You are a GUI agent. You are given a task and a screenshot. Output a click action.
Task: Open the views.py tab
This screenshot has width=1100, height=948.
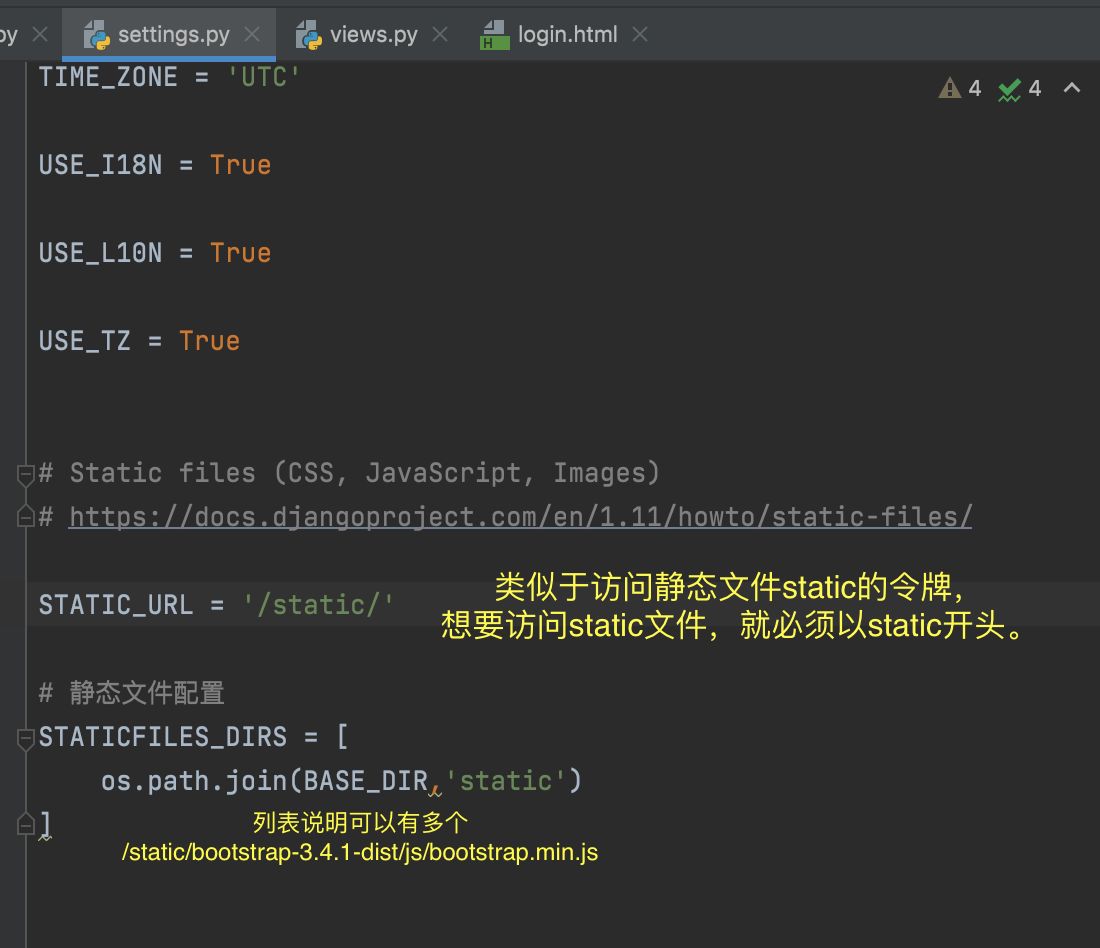point(373,34)
